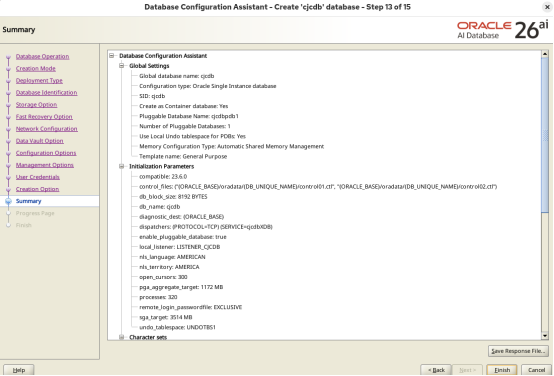Go to Configuration Options step

tap(46, 153)
